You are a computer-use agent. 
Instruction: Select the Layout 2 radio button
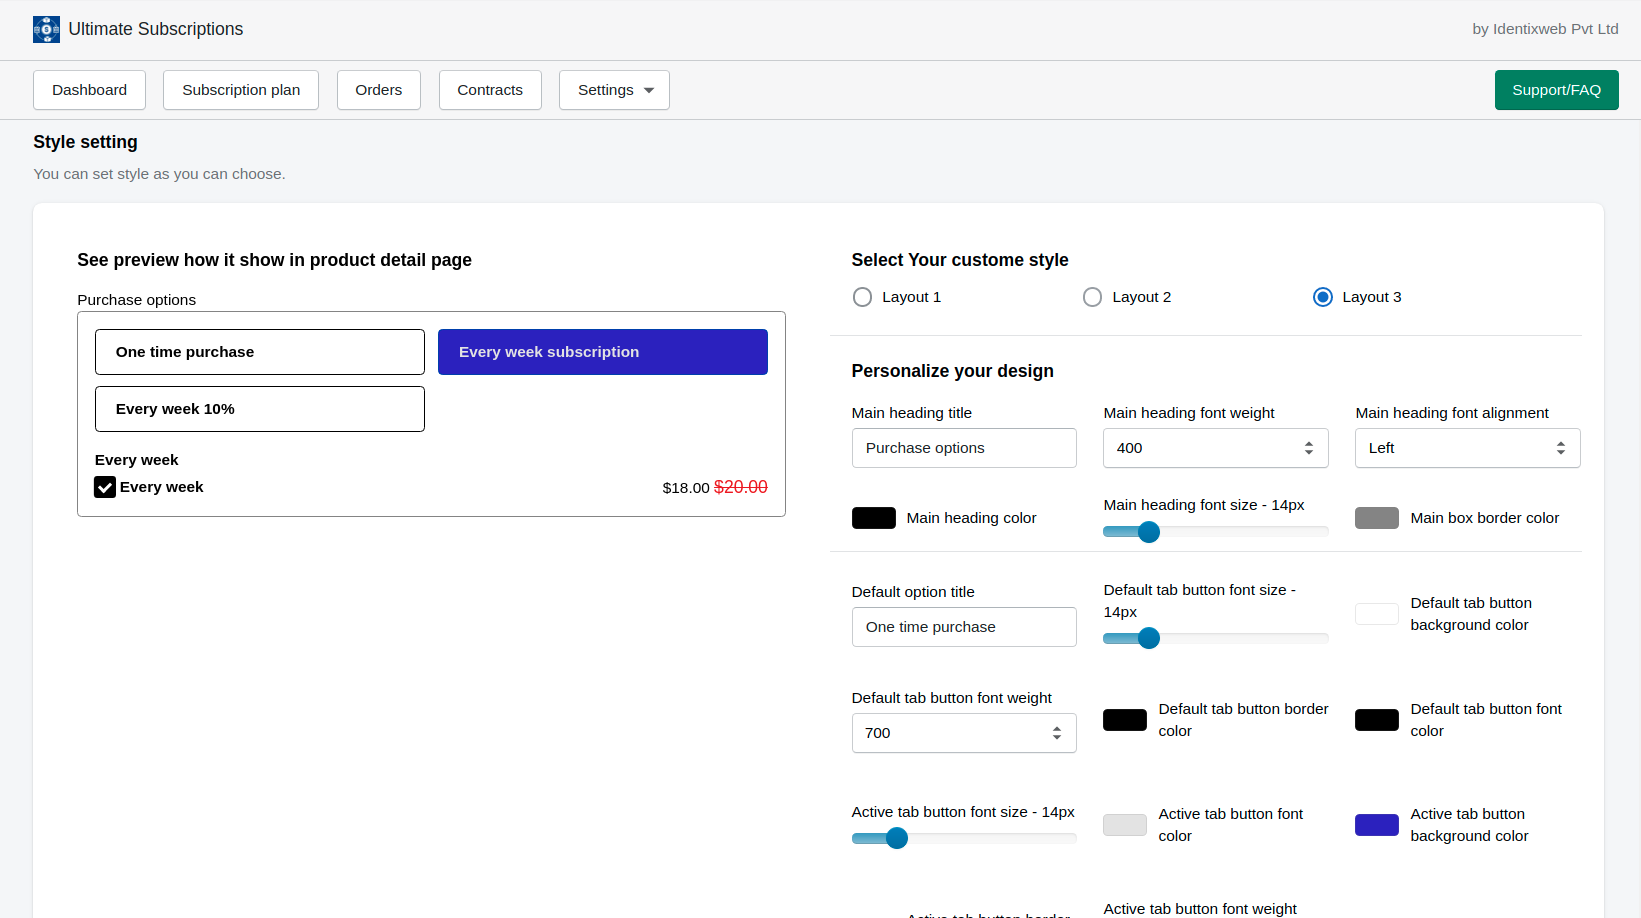point(1091,296)
